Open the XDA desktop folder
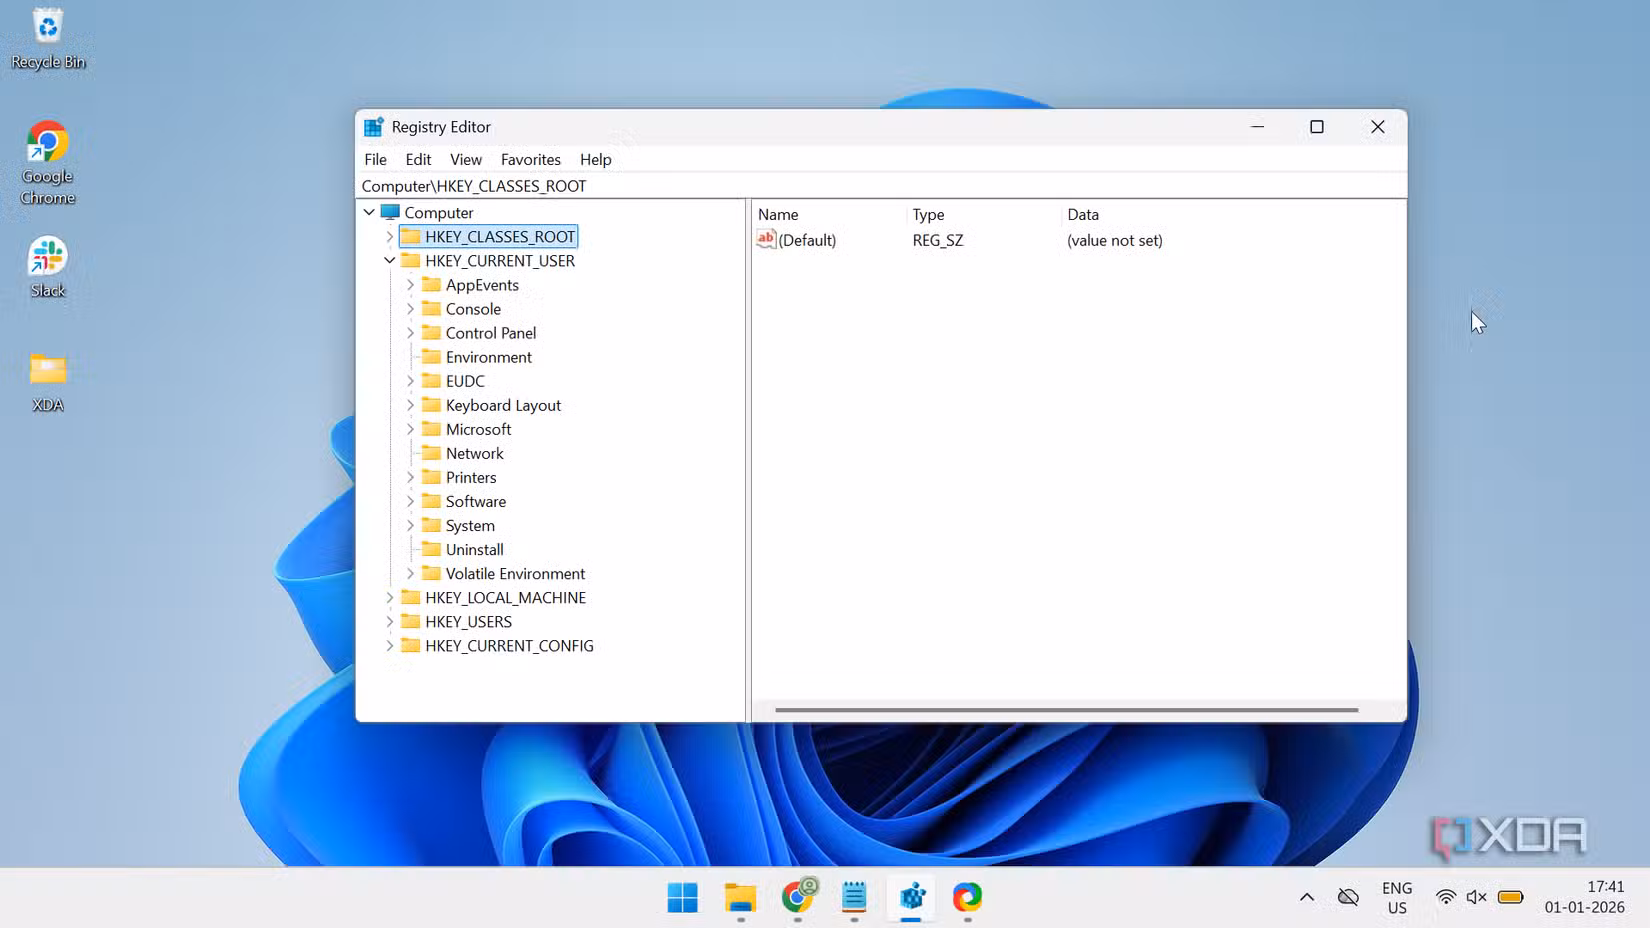 [47, 382]
